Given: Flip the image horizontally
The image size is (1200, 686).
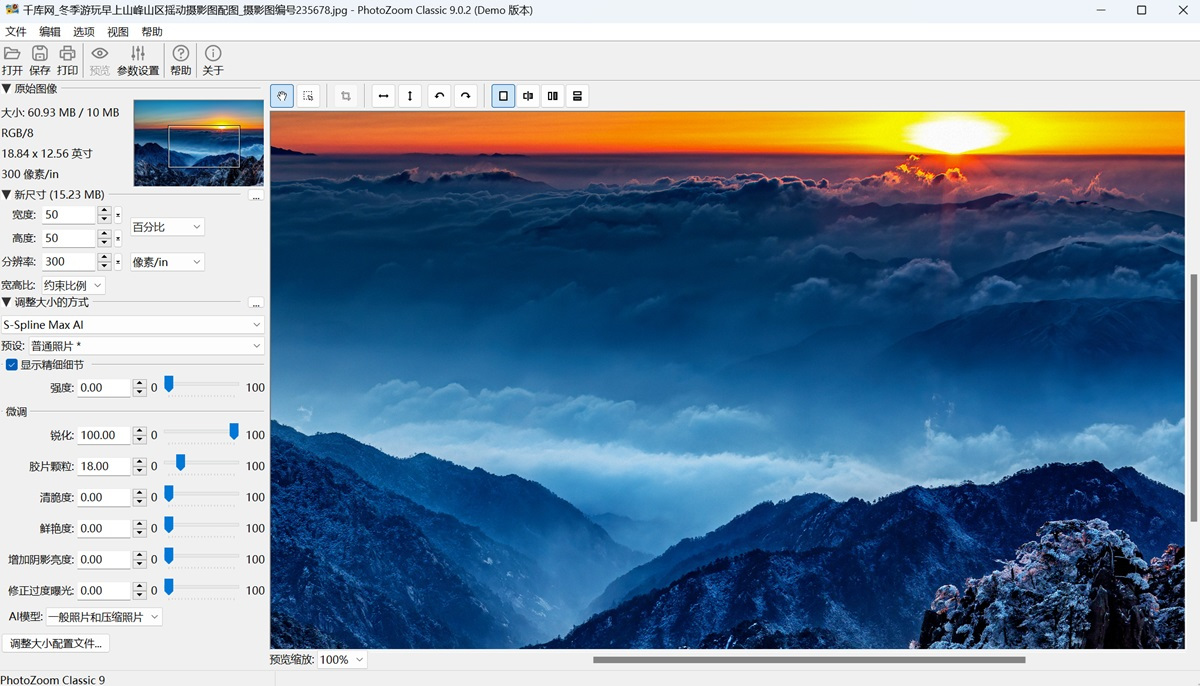Looking at the screenshot, I should click(x=383, y=96).
